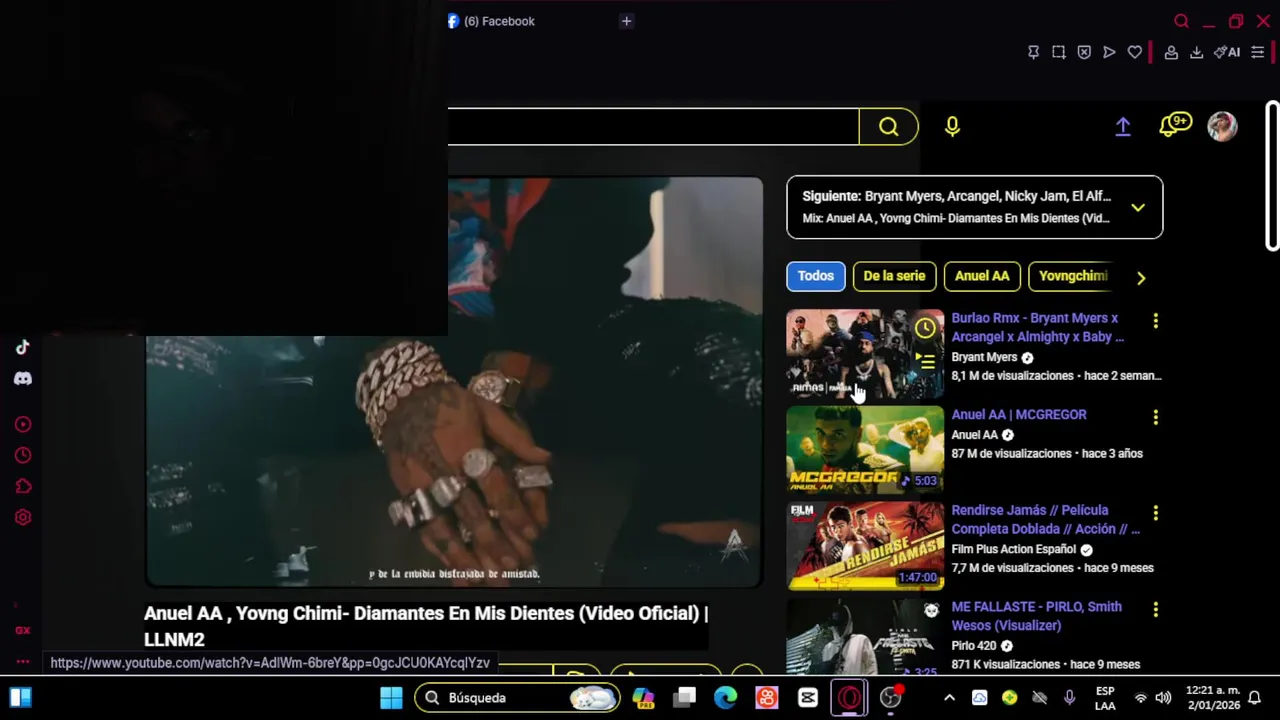This screenshot has width=1280, height=720.
Task: Open more options for Rendirse Jamás video
Action: pos(1155,513)
